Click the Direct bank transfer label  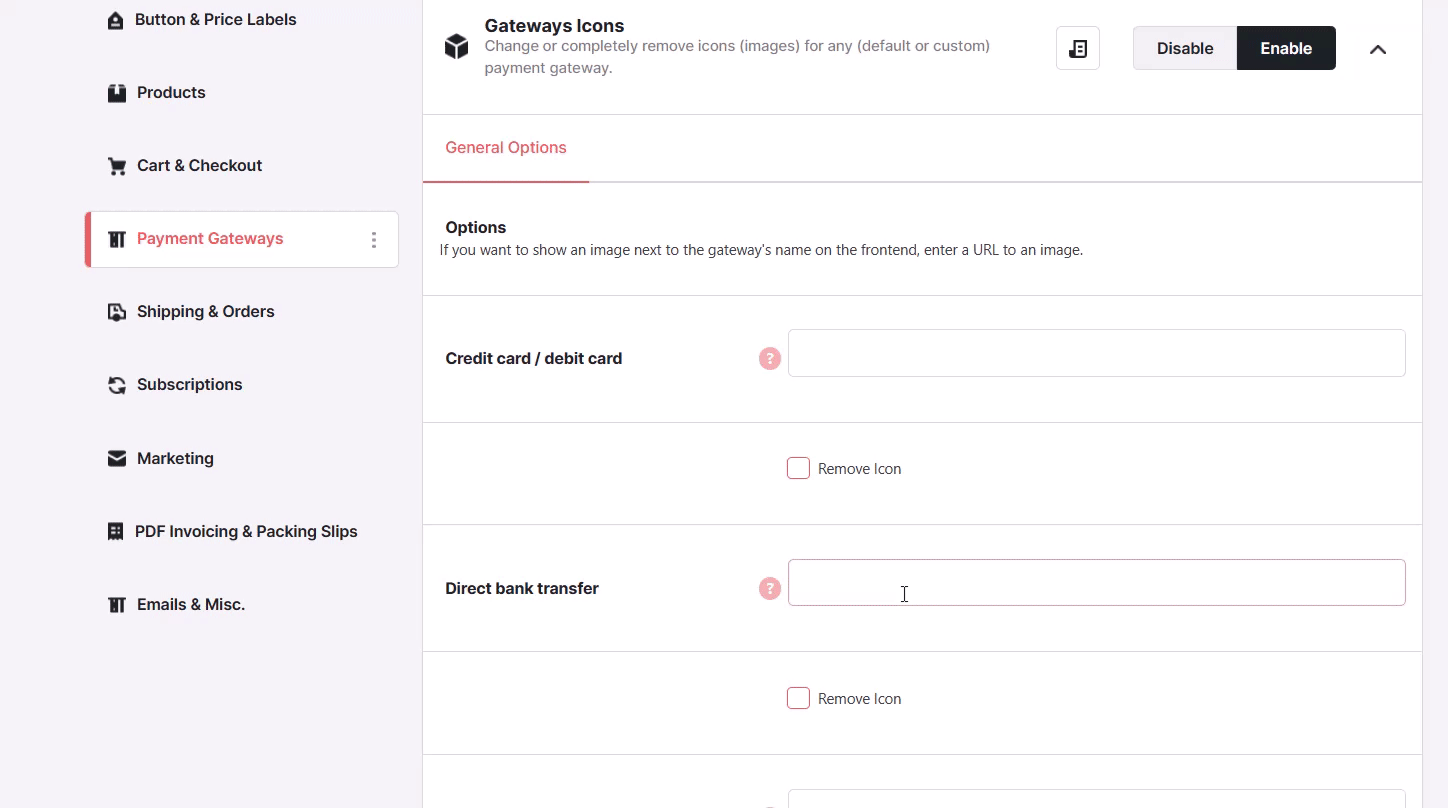522,588
